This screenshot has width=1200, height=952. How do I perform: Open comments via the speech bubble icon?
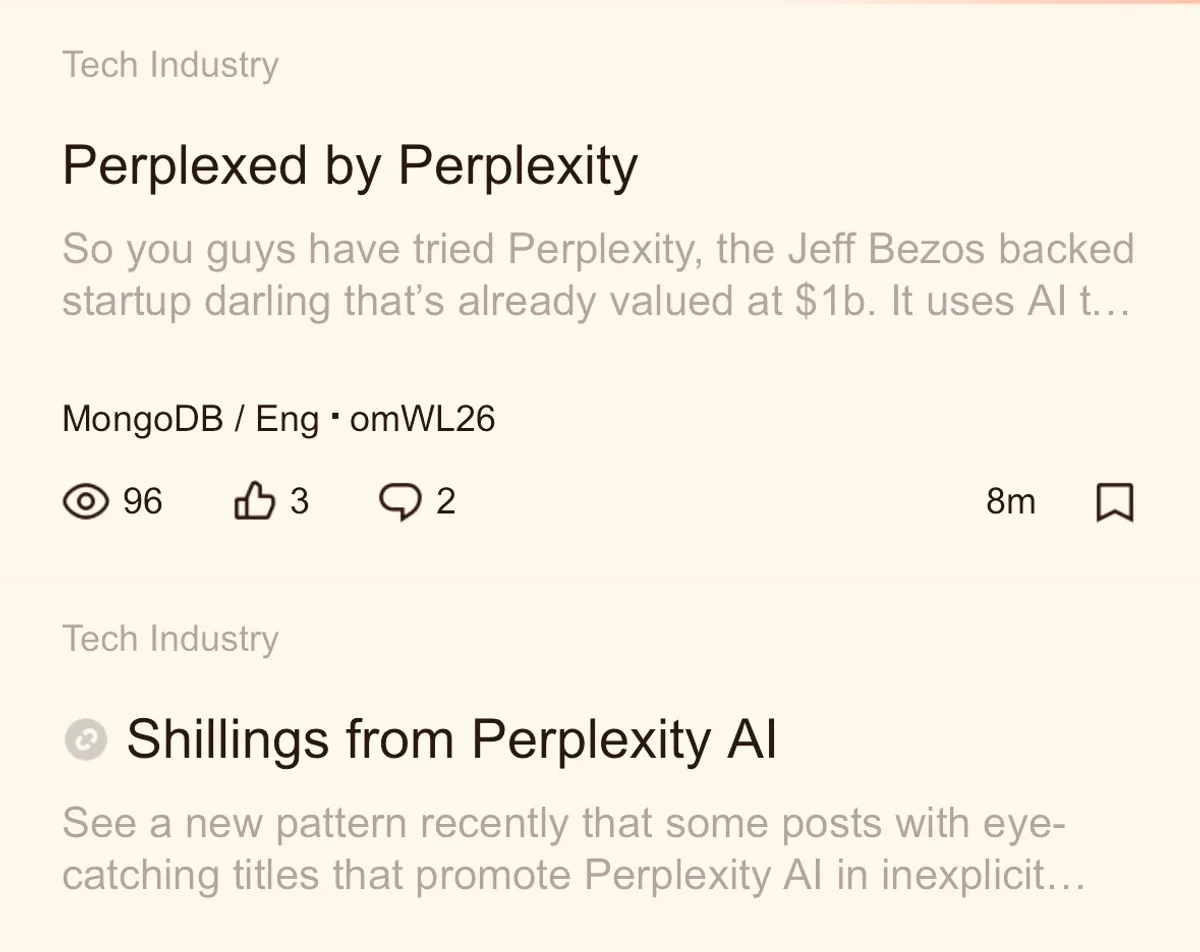tap(399, 501)
